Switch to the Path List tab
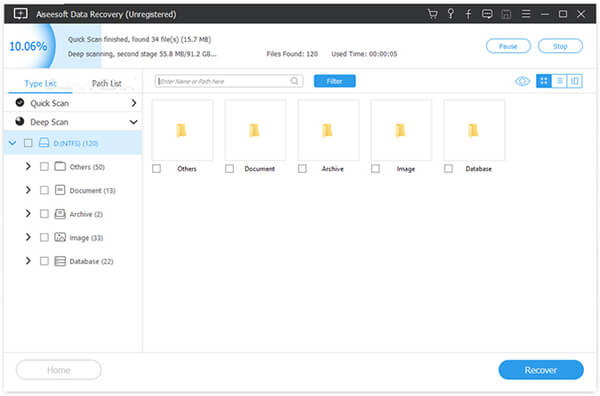 (x=106, y=83)
